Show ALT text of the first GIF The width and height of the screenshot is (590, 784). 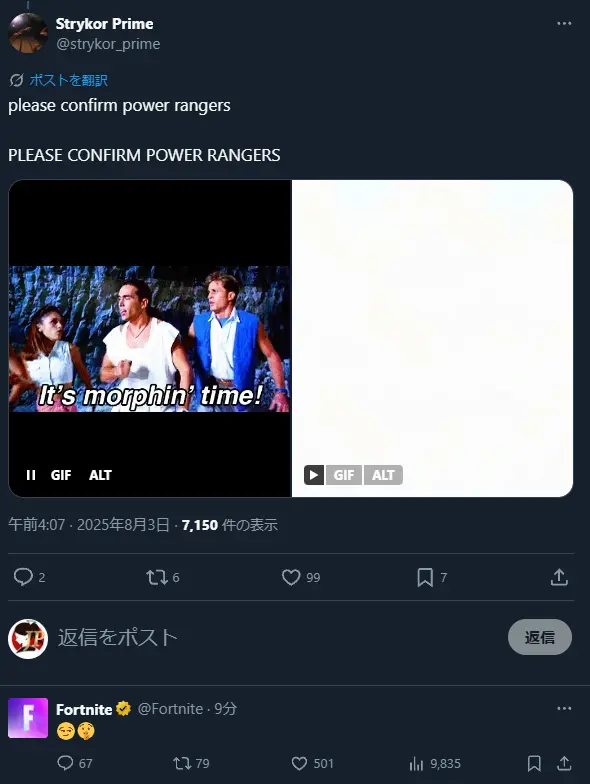100,475
